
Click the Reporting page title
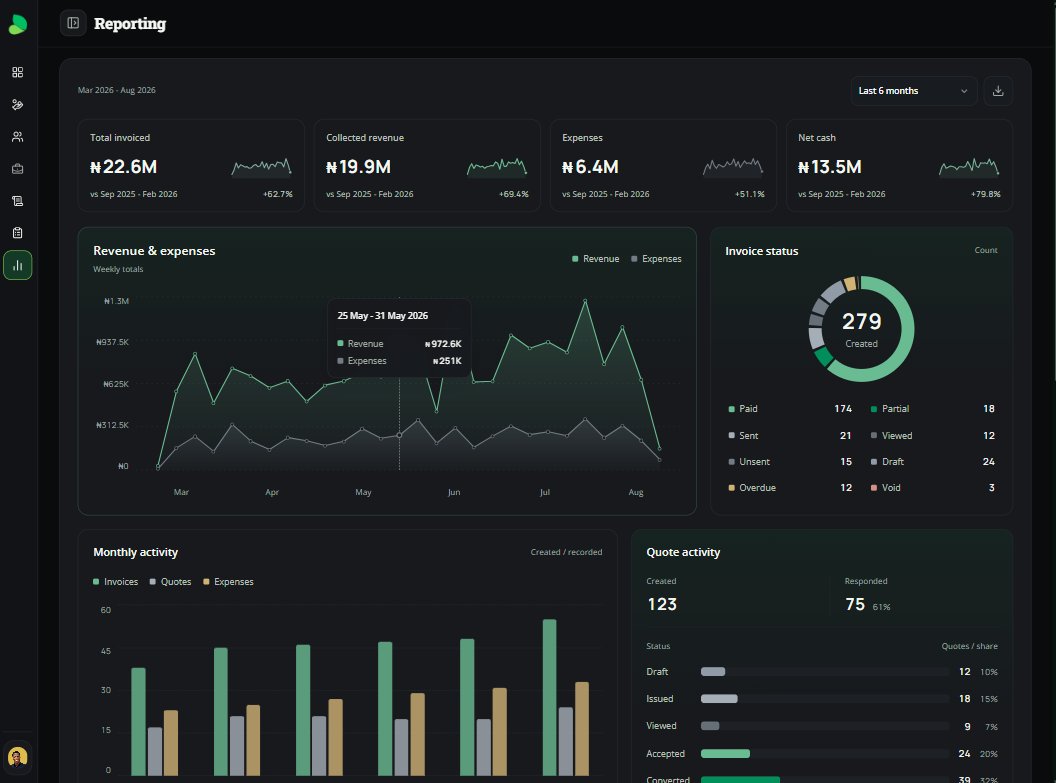(x=130, y=24)
